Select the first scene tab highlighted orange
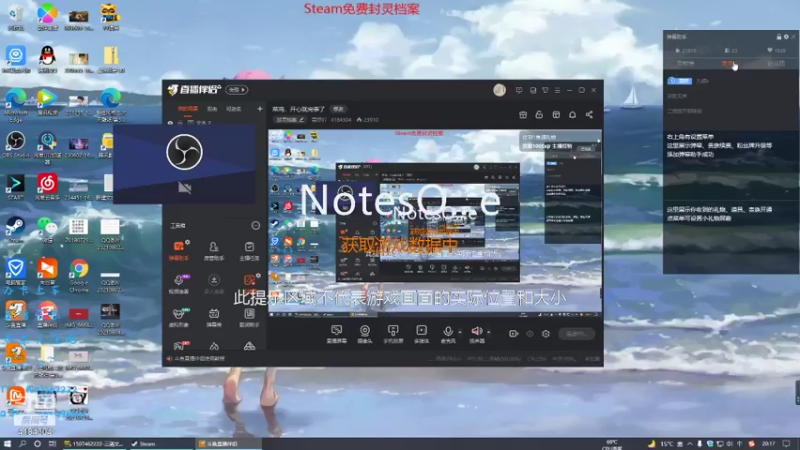Screen dimensions: 800x450 click(188, 109)
